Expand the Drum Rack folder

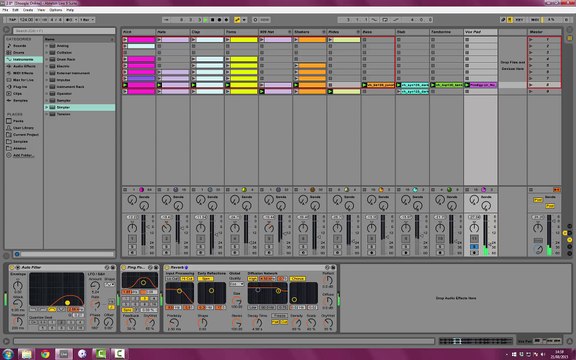(x=47, y=59)
